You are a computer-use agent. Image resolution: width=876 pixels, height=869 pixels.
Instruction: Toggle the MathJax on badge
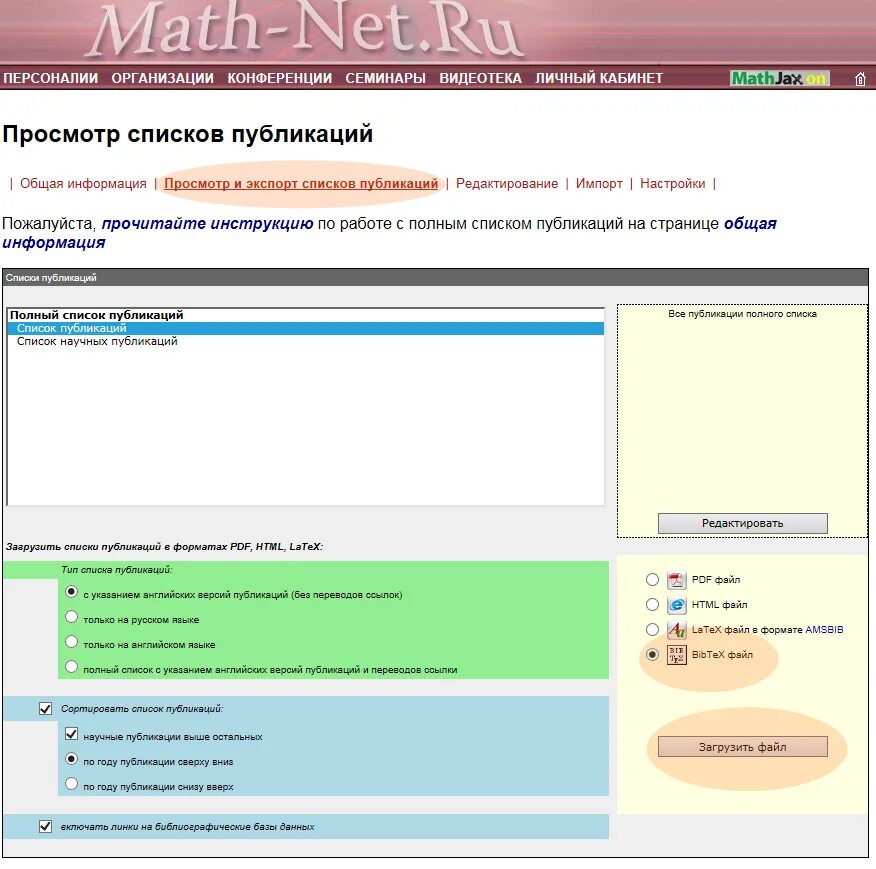point(779,78)
